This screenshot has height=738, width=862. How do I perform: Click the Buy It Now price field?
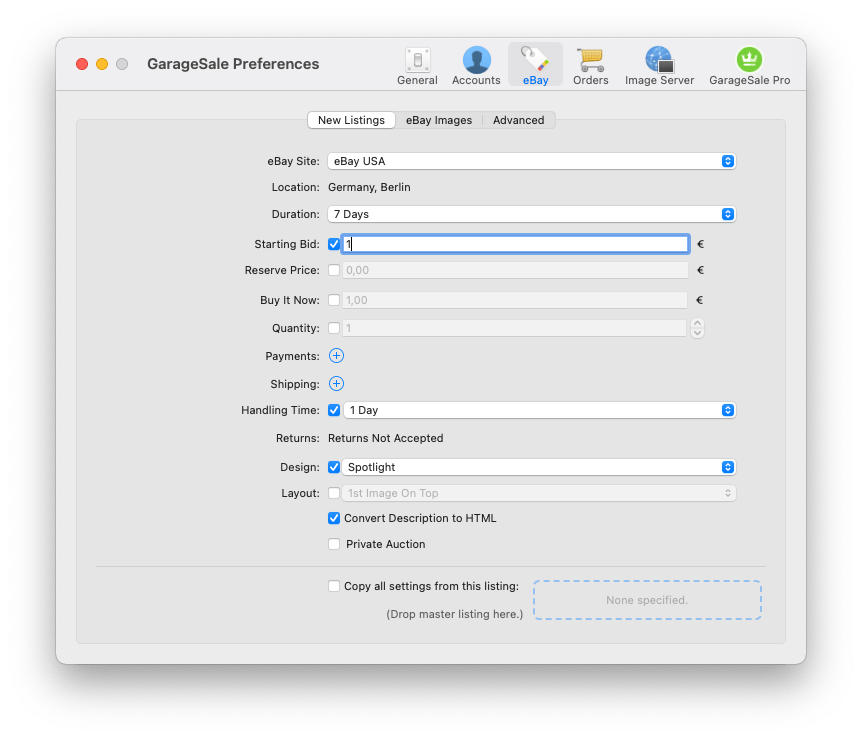515,300
